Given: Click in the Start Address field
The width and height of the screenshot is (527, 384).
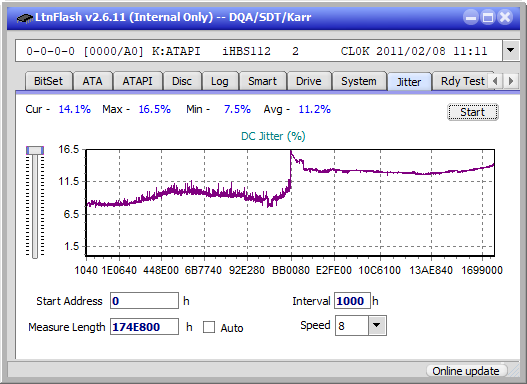Looking at the screenshot, I should 145,301.
